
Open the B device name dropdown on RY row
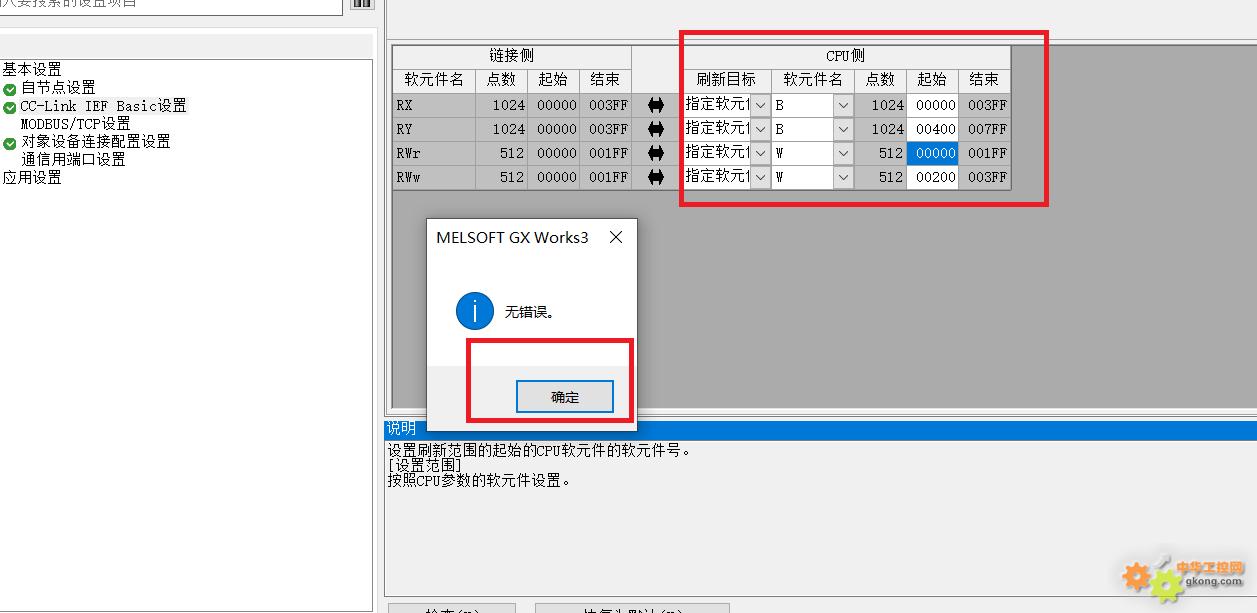(843, 128)
